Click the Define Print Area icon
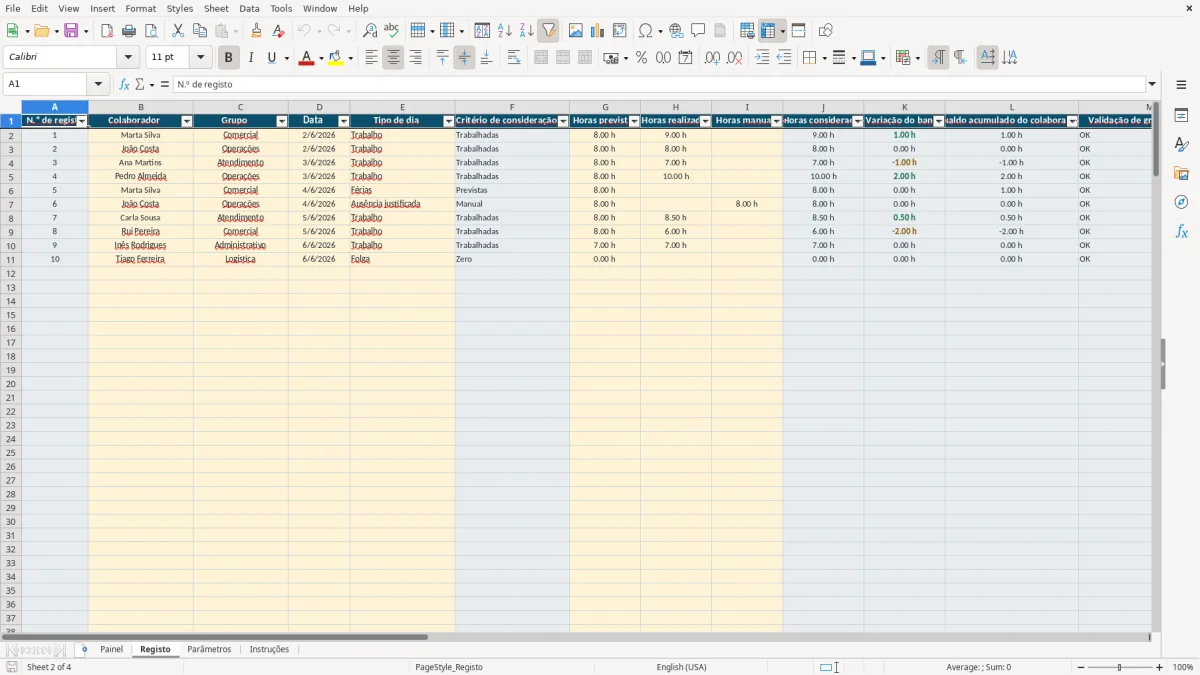1200x675 pixels. coord(747,31)
